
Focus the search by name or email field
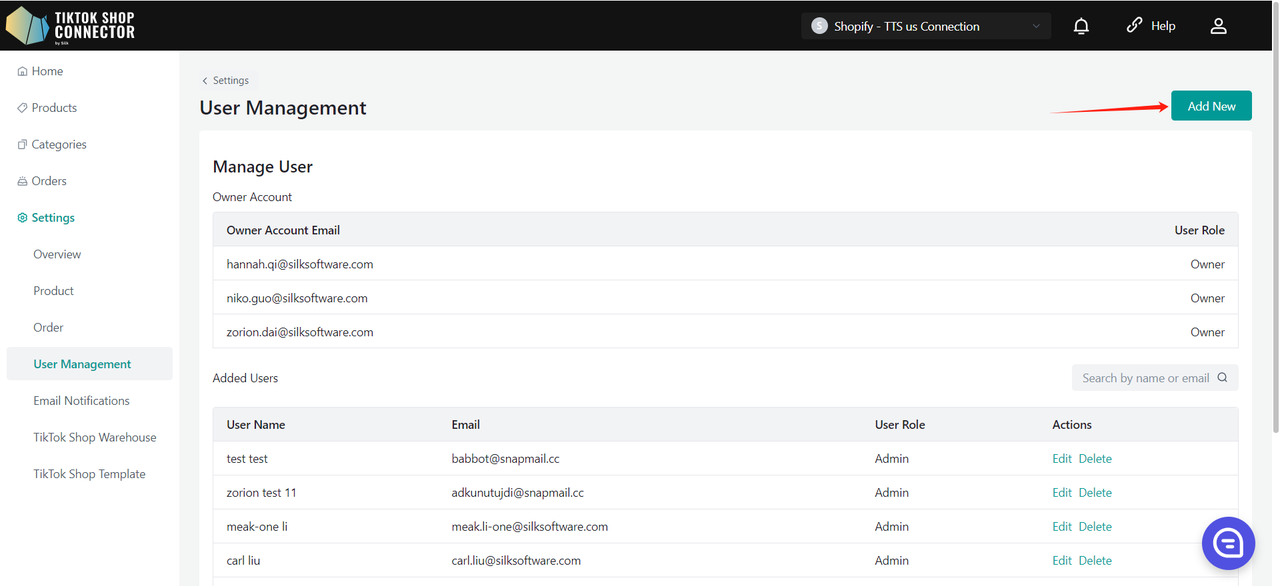[1144, 378]
